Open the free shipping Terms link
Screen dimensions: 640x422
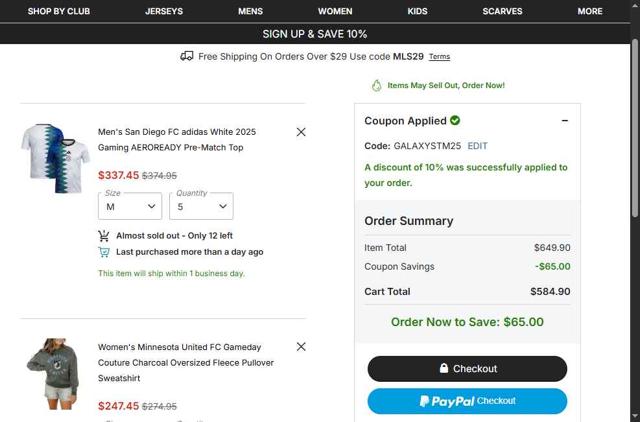pos(439,57)
